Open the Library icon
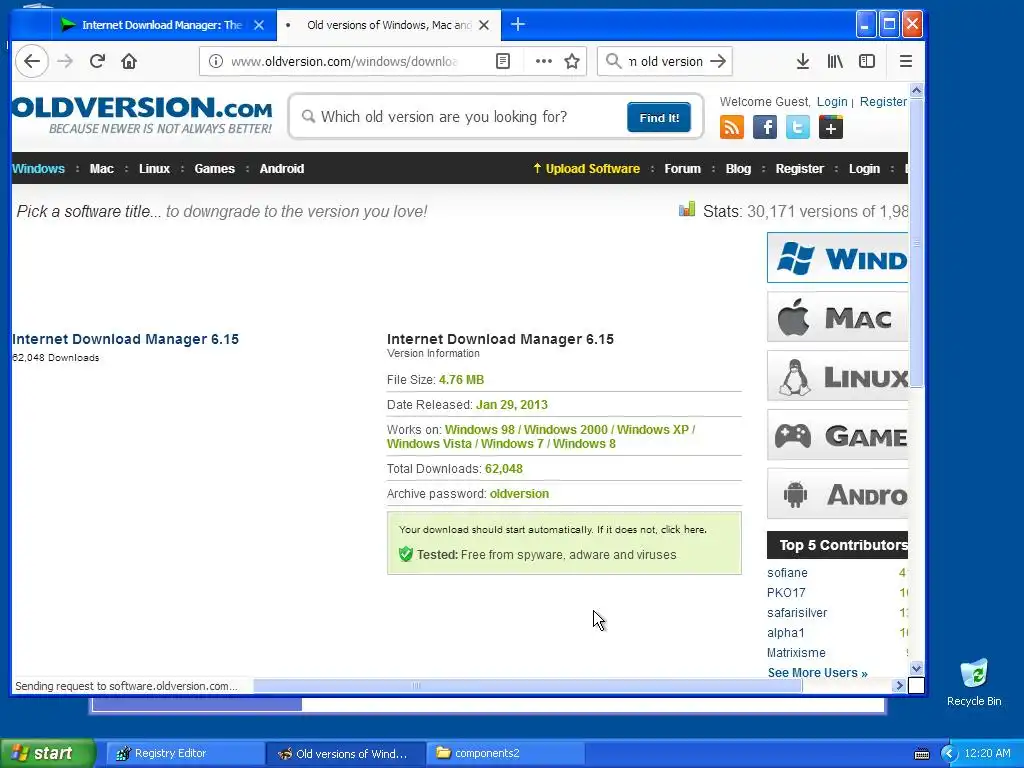This screenshot has height=768, width=1024. (835, 61)
